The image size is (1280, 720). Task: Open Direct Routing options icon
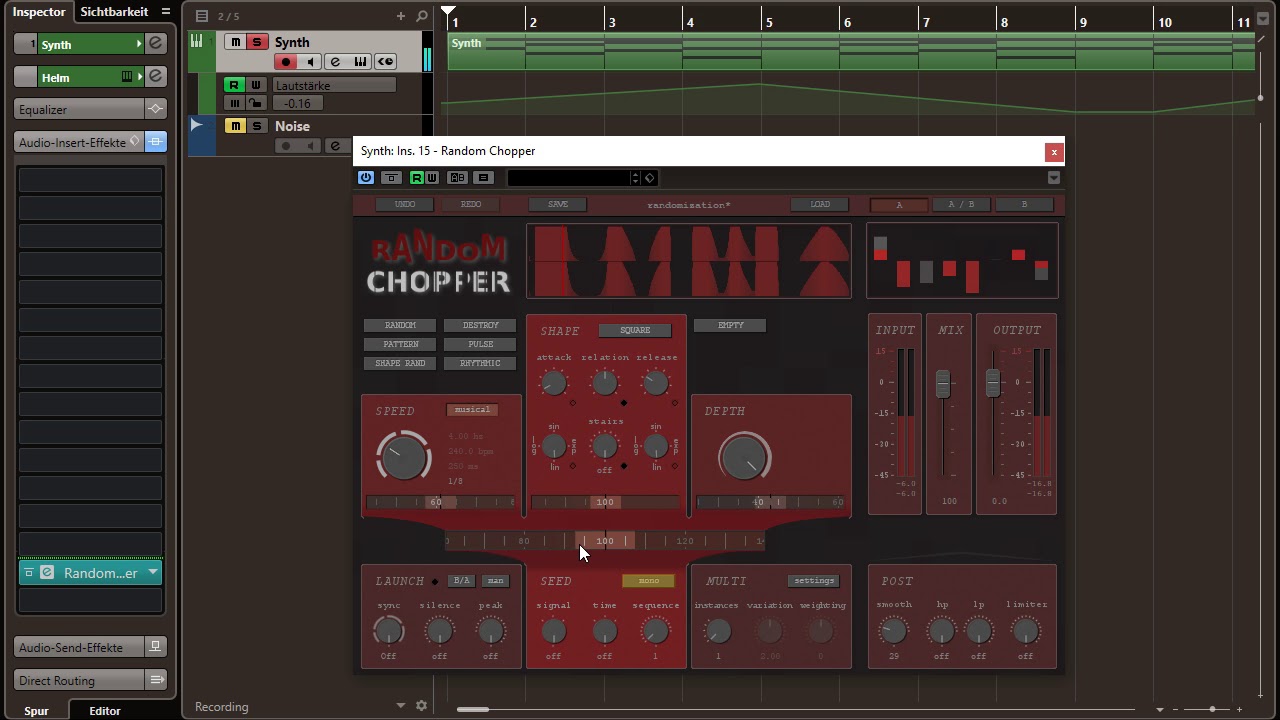pos(155,680)
